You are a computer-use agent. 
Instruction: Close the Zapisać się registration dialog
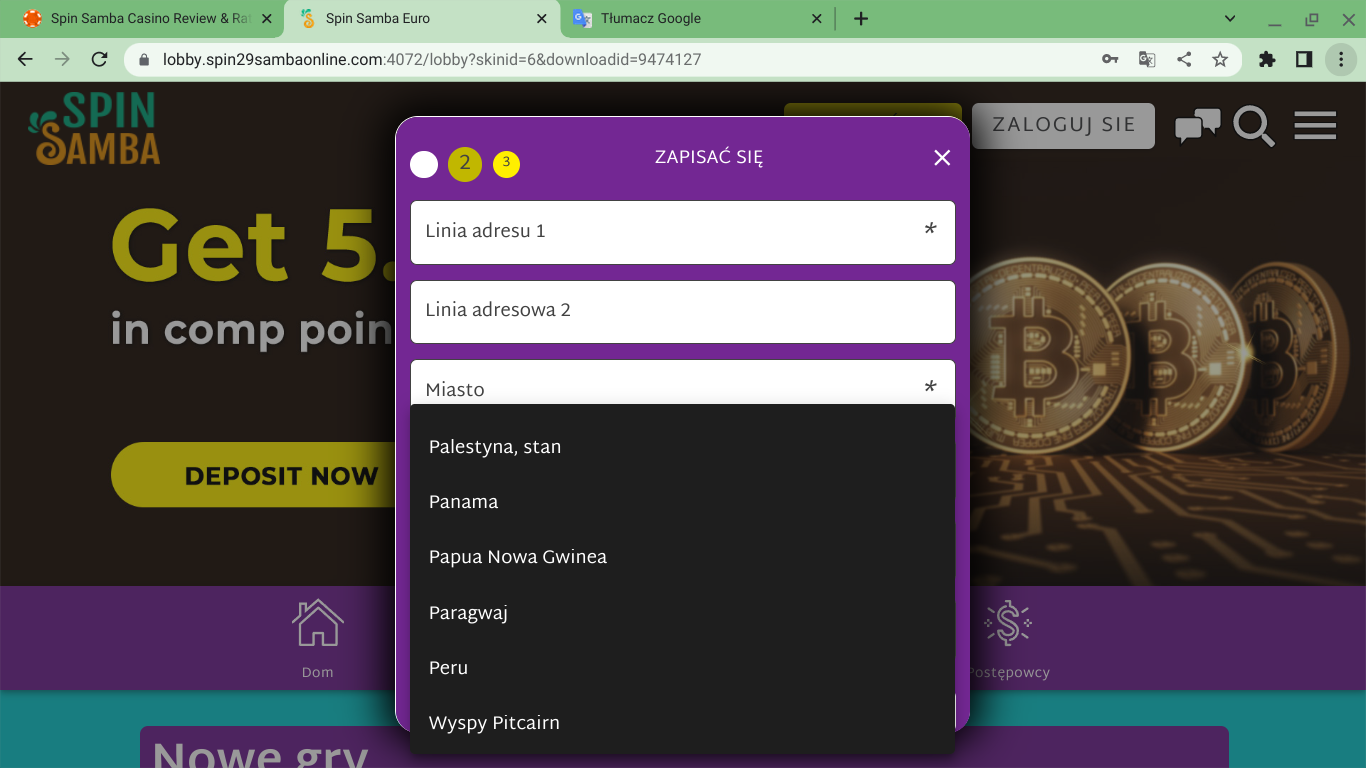(942, 158)
